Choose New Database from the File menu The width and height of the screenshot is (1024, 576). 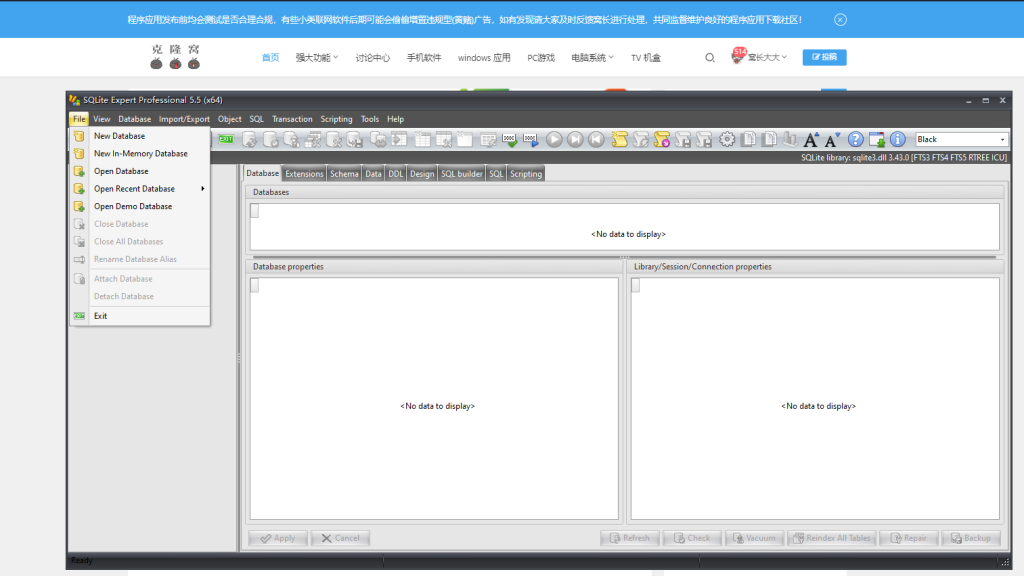coord(140,136)
